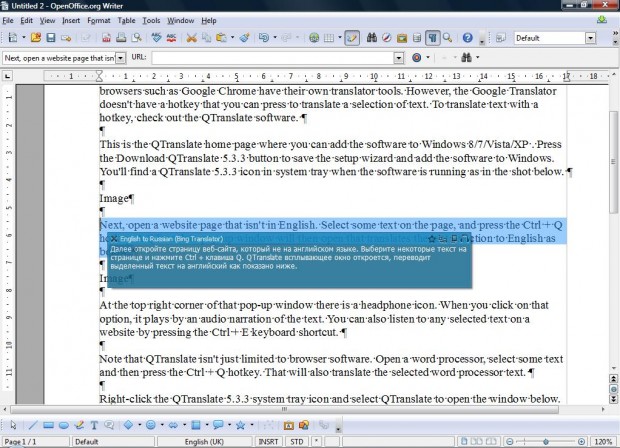620x448 pixels.
Task: Create a new document with the New icon
Action: (x=13, y=38)
